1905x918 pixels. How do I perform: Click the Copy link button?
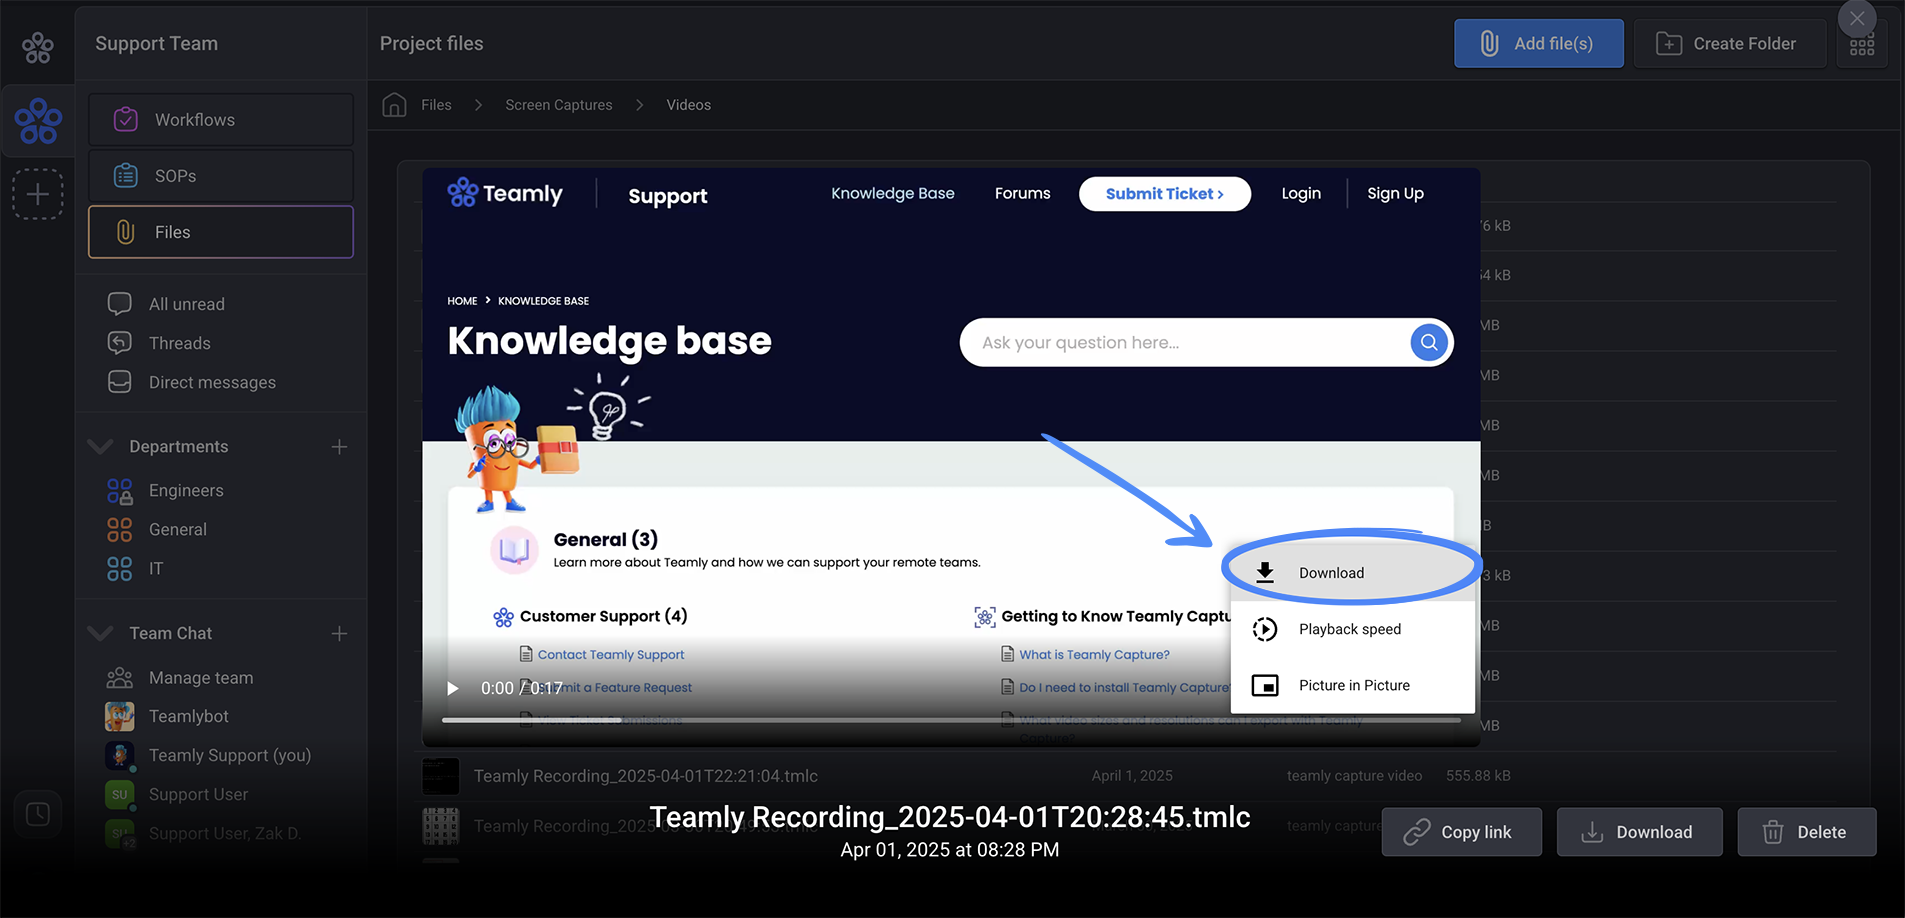[1462, 832]
